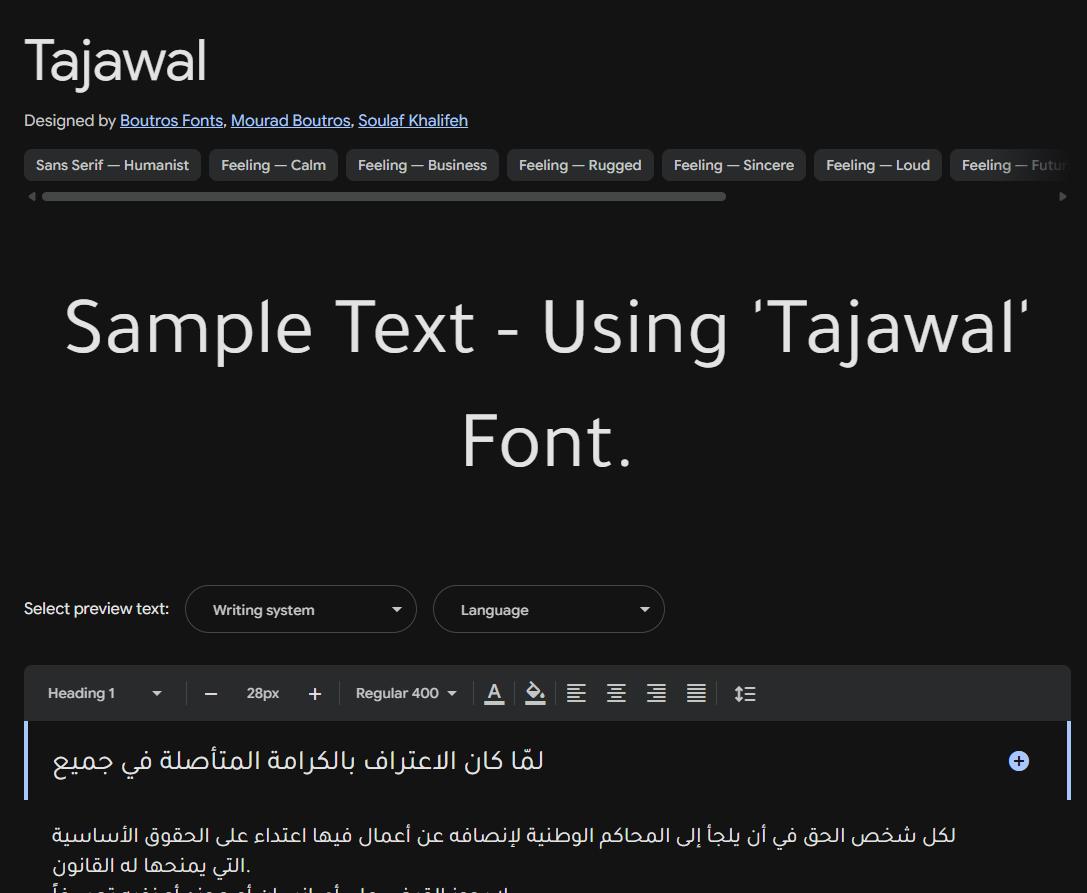Open line height spacing control
Screen dimensions: 1087x893
[x=745, y=693]
